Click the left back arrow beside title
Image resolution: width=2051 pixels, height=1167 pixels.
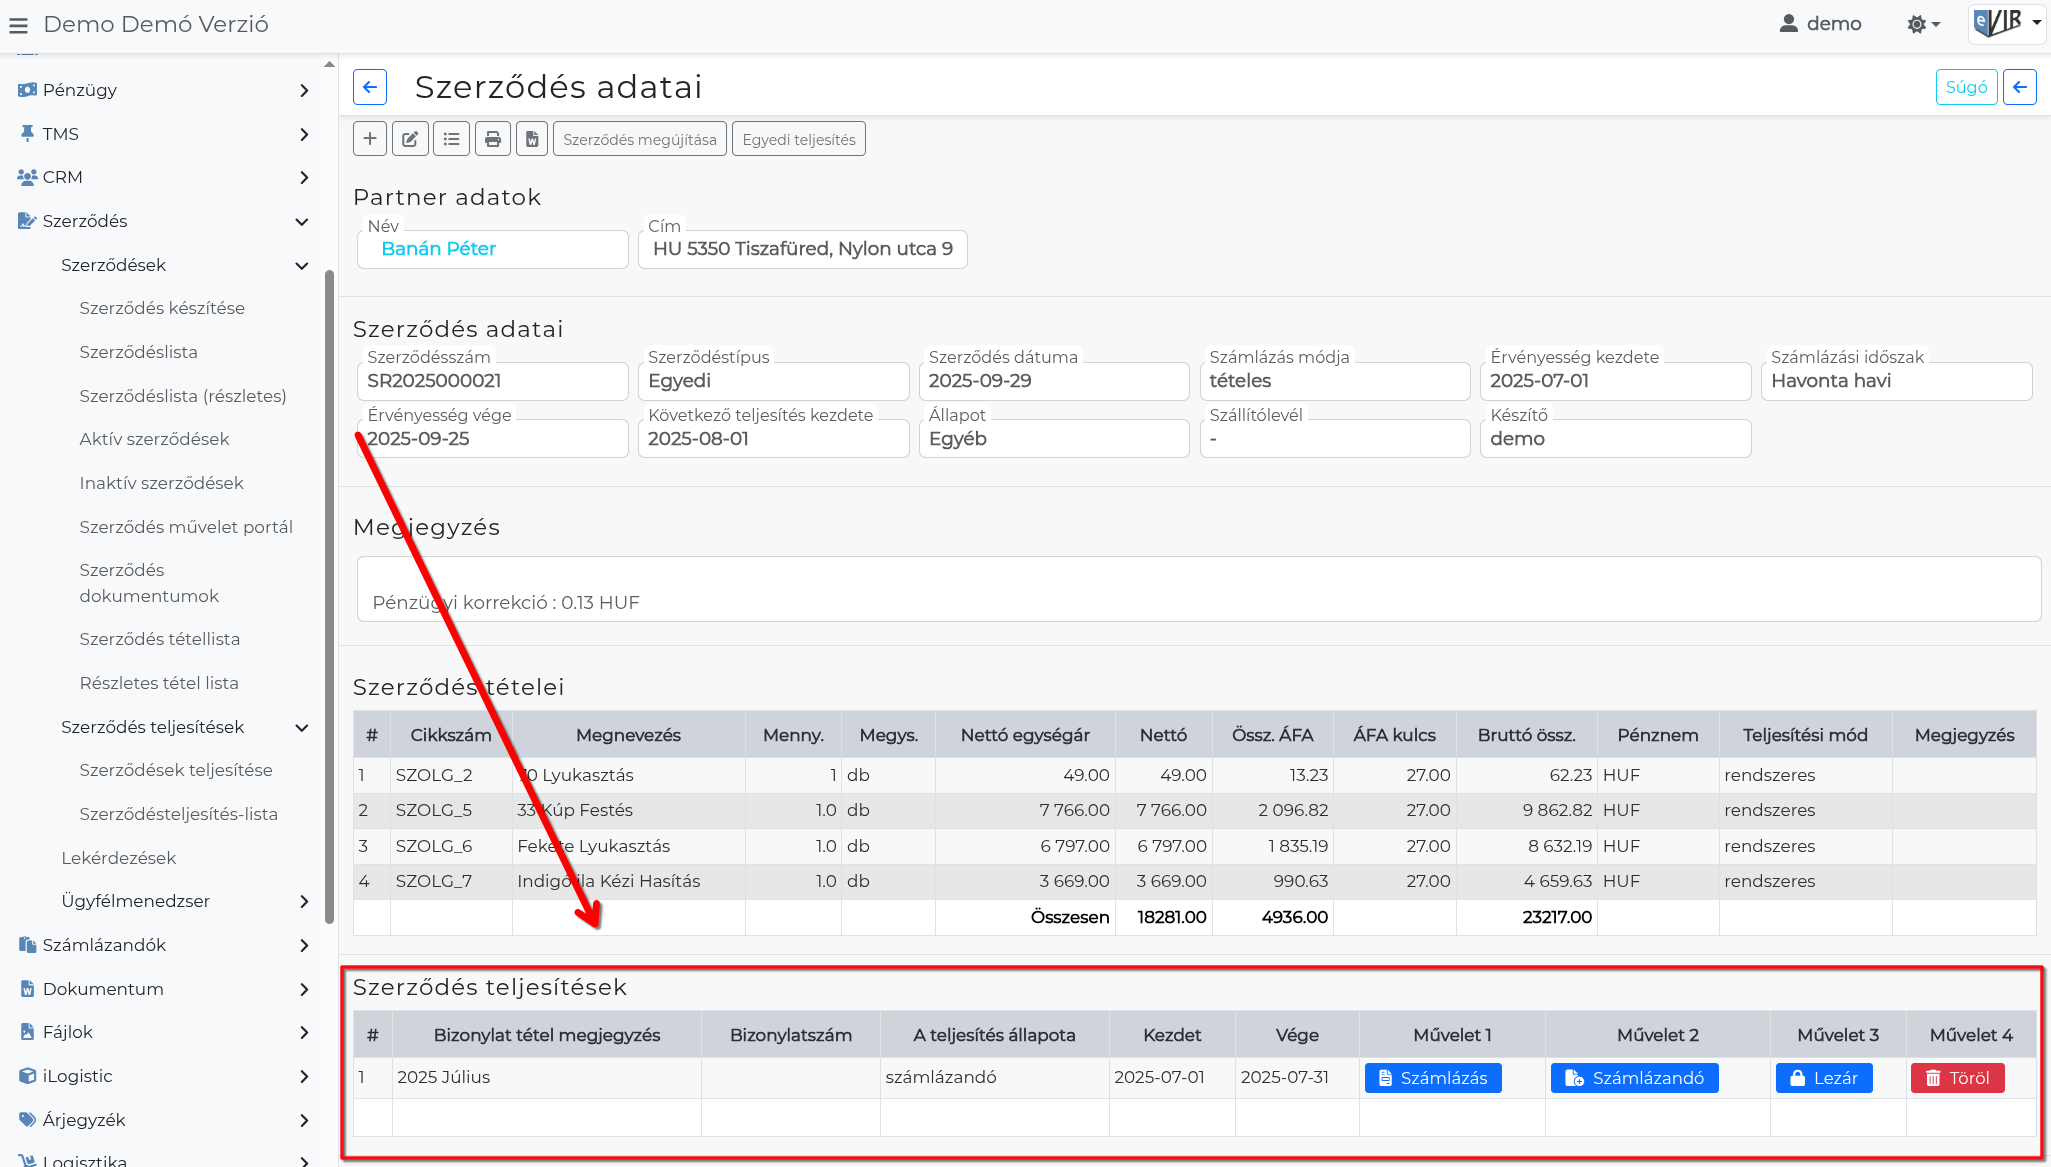[370, 87]
